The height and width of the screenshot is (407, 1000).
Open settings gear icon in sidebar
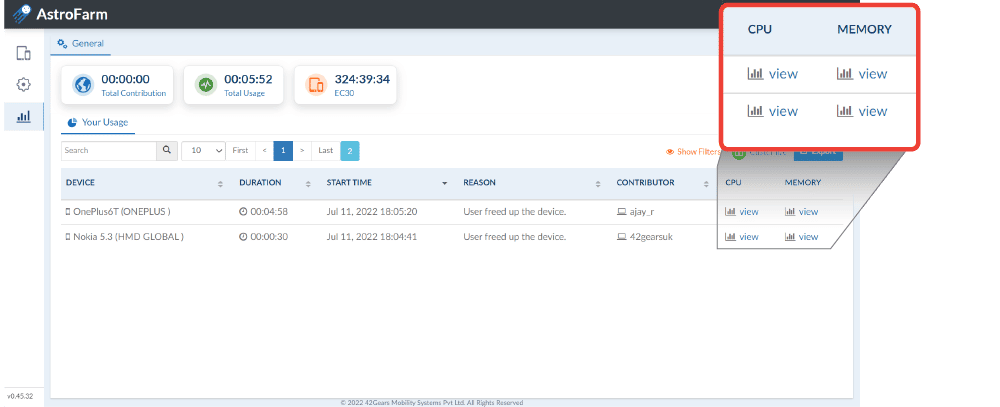coord(23,85)
